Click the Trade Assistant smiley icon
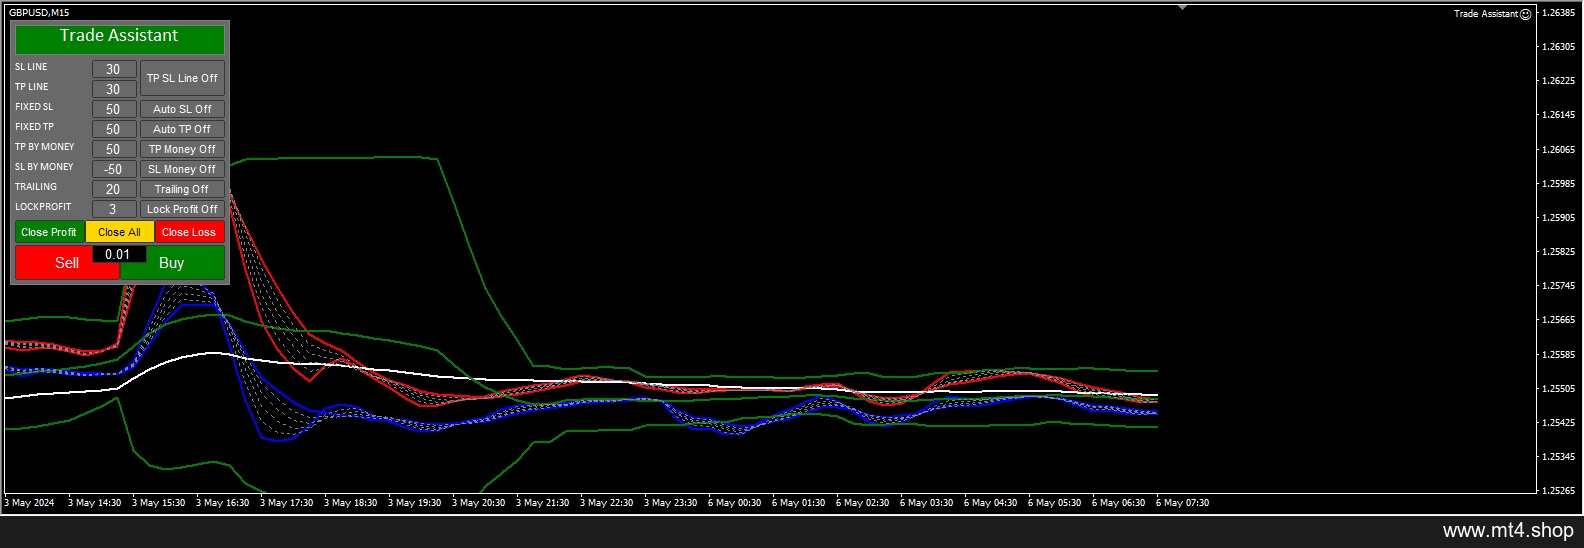The width and height of the screenshot is (1584, 548). click(x=1525, y=14)
